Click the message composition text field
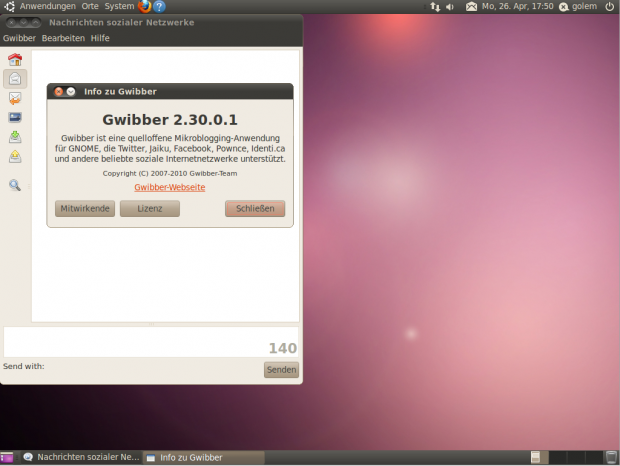The height and width of the screenshot is (466, 620). [x=151, y=342]
